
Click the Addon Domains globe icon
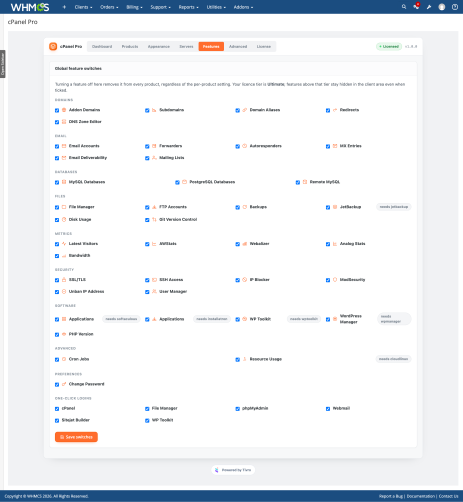(64, 110)
